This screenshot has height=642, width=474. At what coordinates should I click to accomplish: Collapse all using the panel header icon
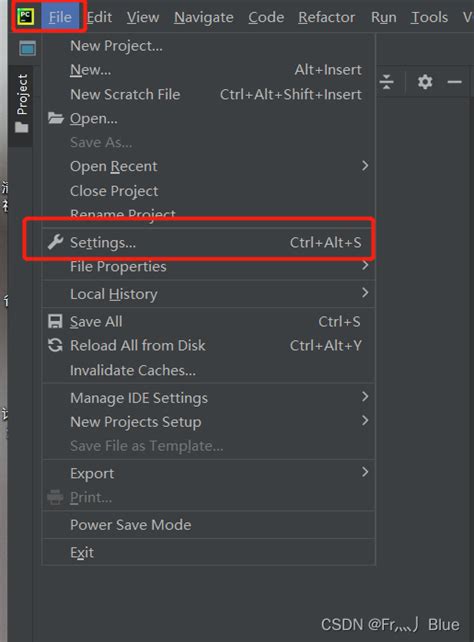point(386,82)
